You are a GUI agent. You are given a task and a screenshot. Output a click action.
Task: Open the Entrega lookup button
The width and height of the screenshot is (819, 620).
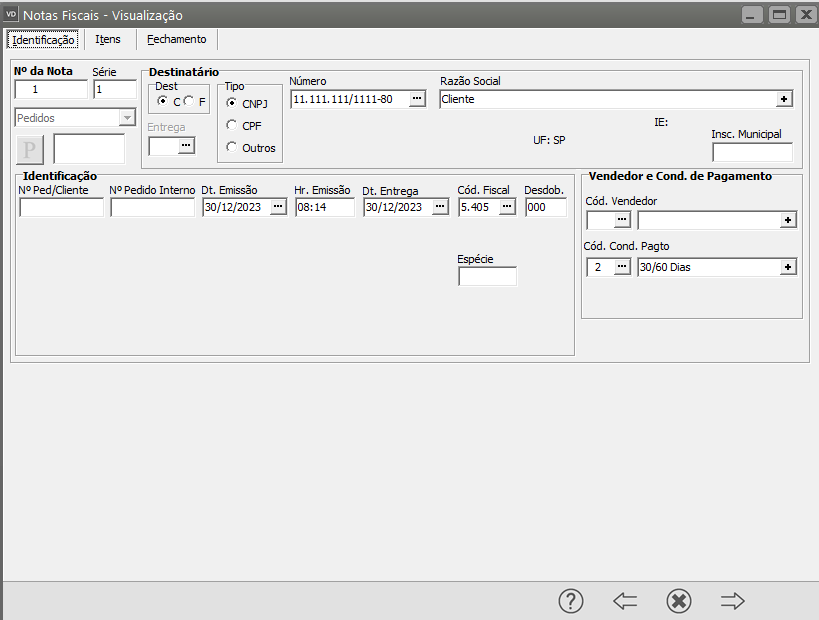coord(185,146)
